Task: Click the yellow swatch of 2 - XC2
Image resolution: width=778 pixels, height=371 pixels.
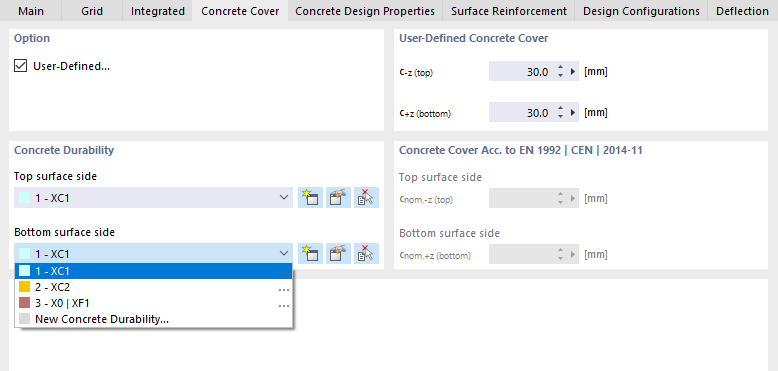Action: coord(24,287)
